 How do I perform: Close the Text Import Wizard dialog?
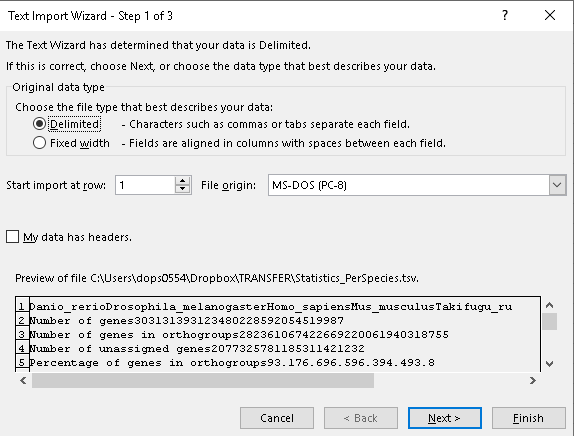point(550,15)
